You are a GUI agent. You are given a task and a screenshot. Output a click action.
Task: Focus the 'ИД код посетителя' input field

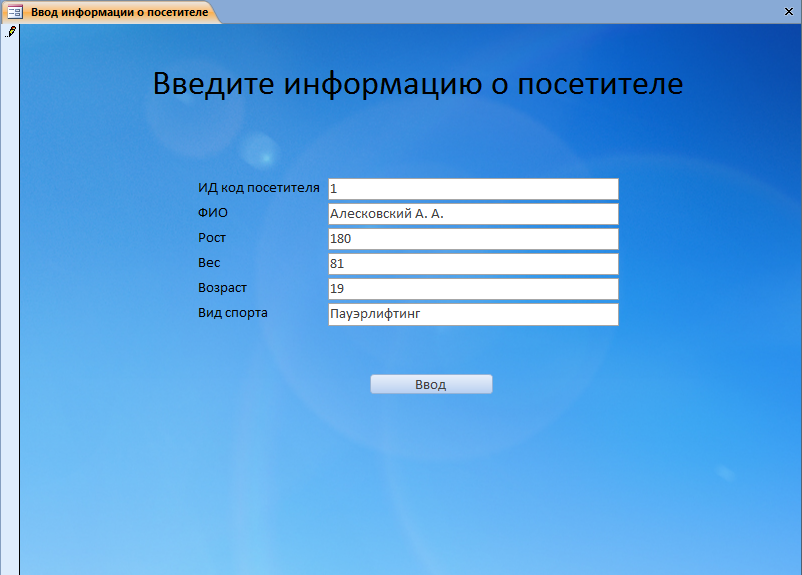click(x=473, y=189)
